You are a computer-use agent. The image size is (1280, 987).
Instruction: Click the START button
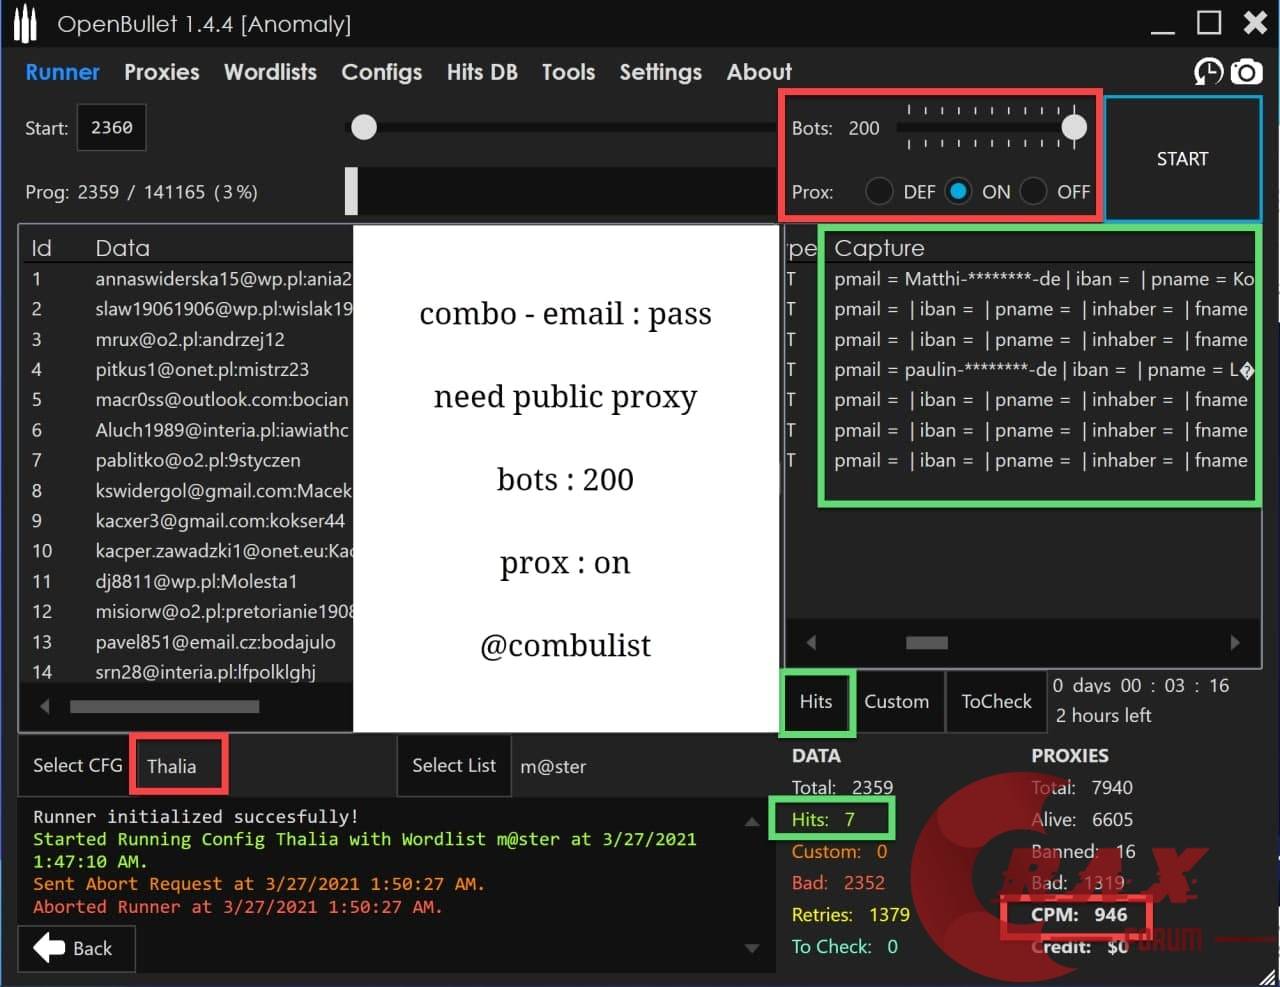1182,159
